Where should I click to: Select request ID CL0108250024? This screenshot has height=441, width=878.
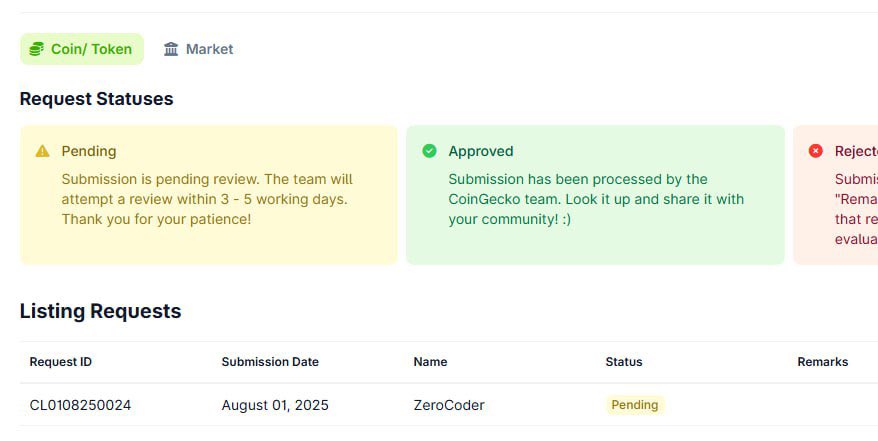[80, 405]
